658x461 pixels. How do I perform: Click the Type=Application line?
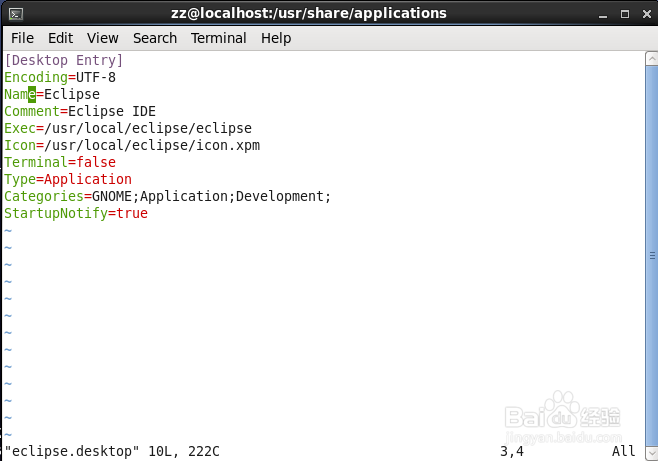[x=68, y=179]
